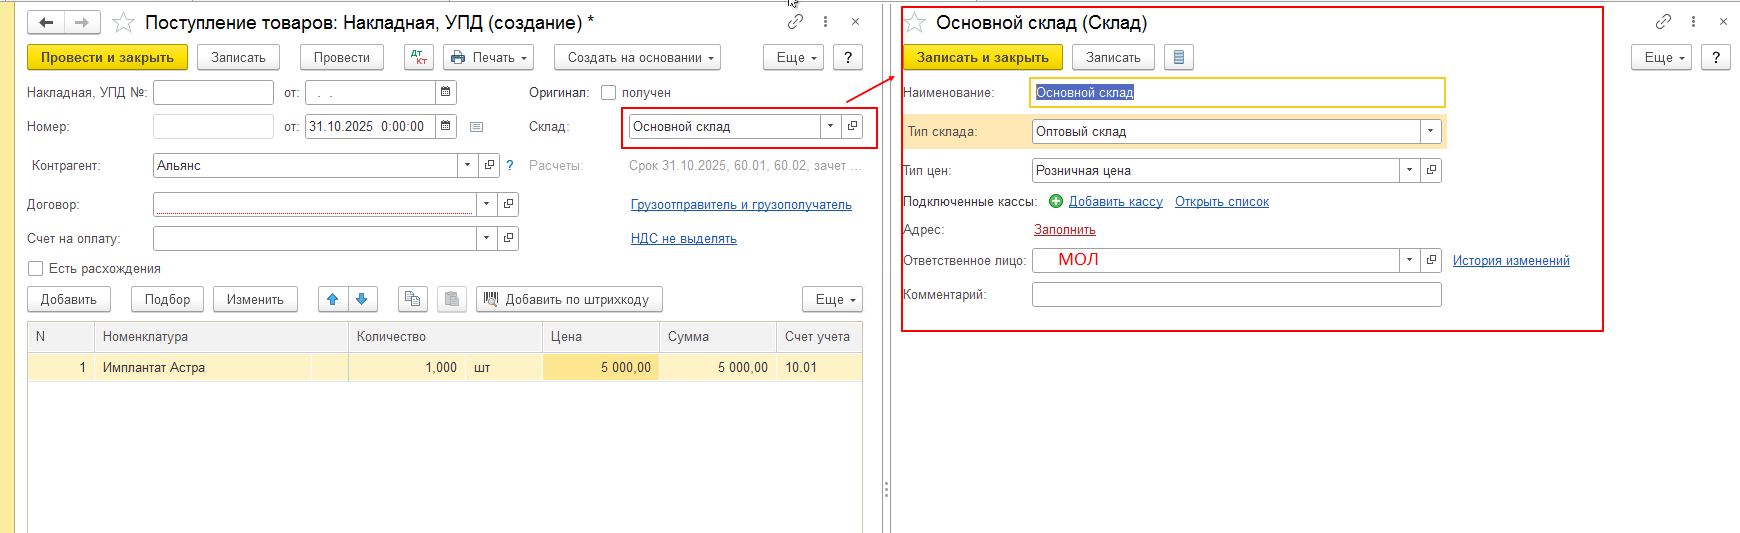Image resolution: width=1740 pixels, height=533 pixels.
Task: Open Альянс contractor card icon
Action: (489, 165)
